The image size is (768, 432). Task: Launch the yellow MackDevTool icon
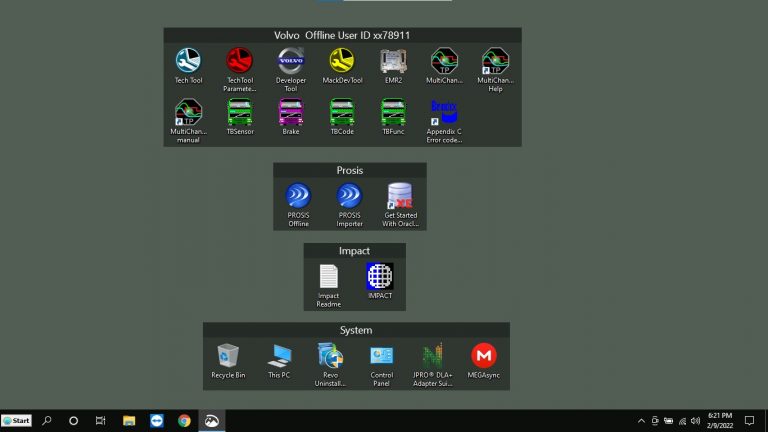click(x=342, y=61)
